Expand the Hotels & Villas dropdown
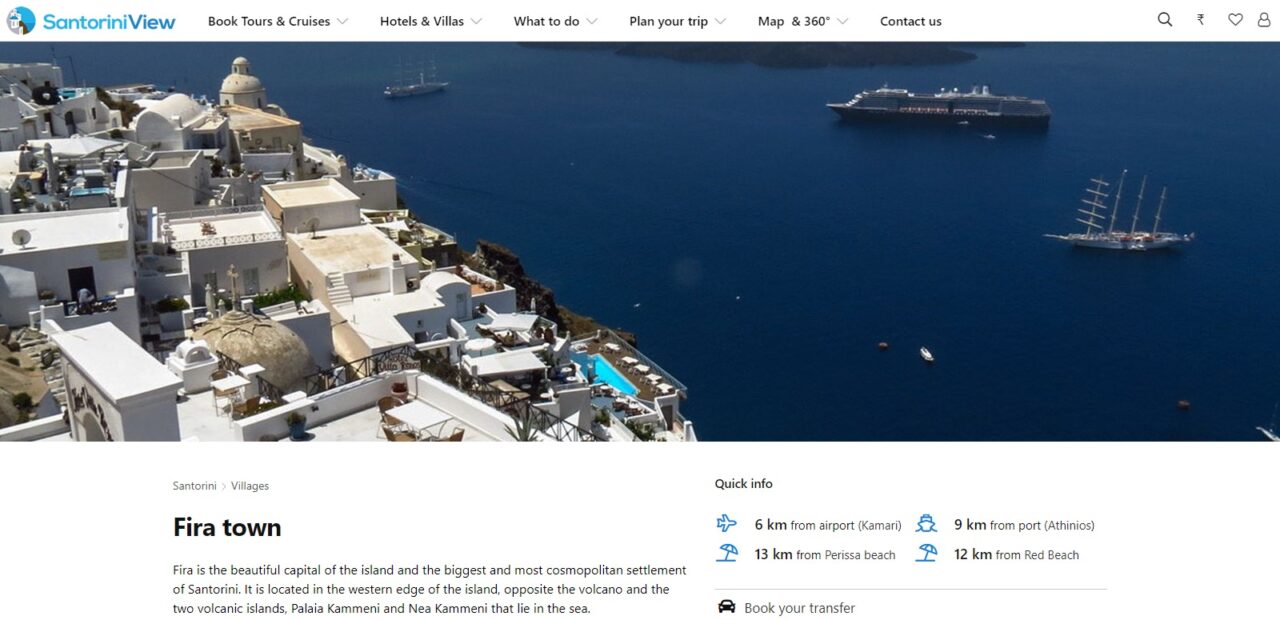This screenshot has width=1280, height=620. [x=431, y=21]
